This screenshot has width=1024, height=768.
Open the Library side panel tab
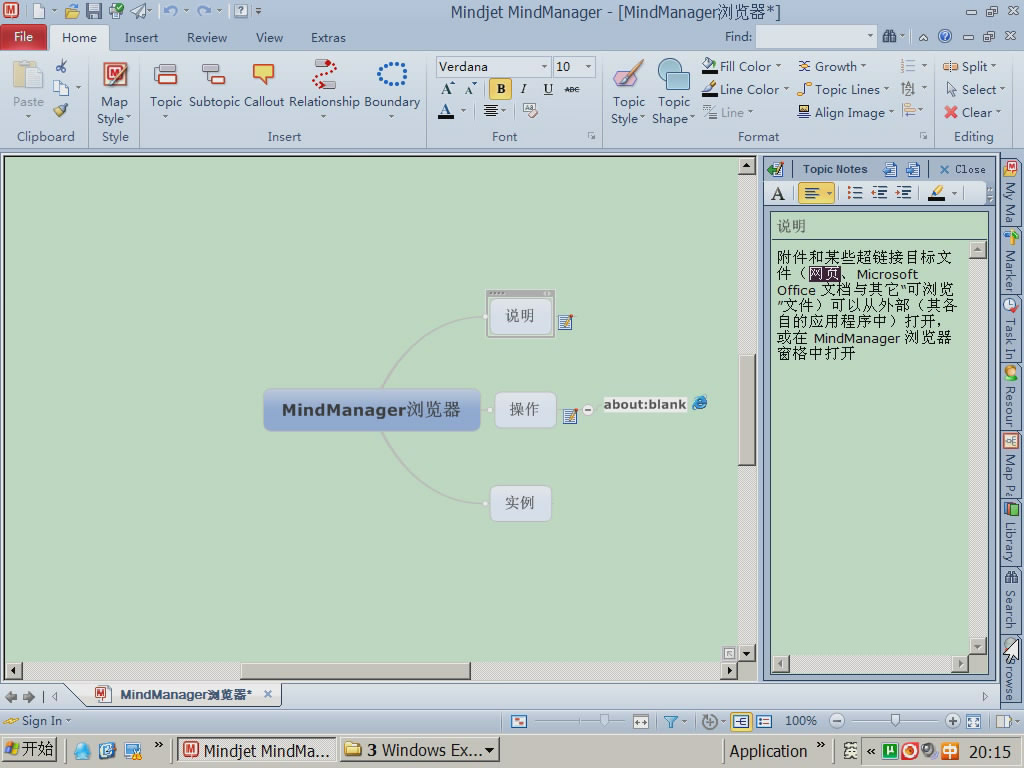coord(1010,532)
